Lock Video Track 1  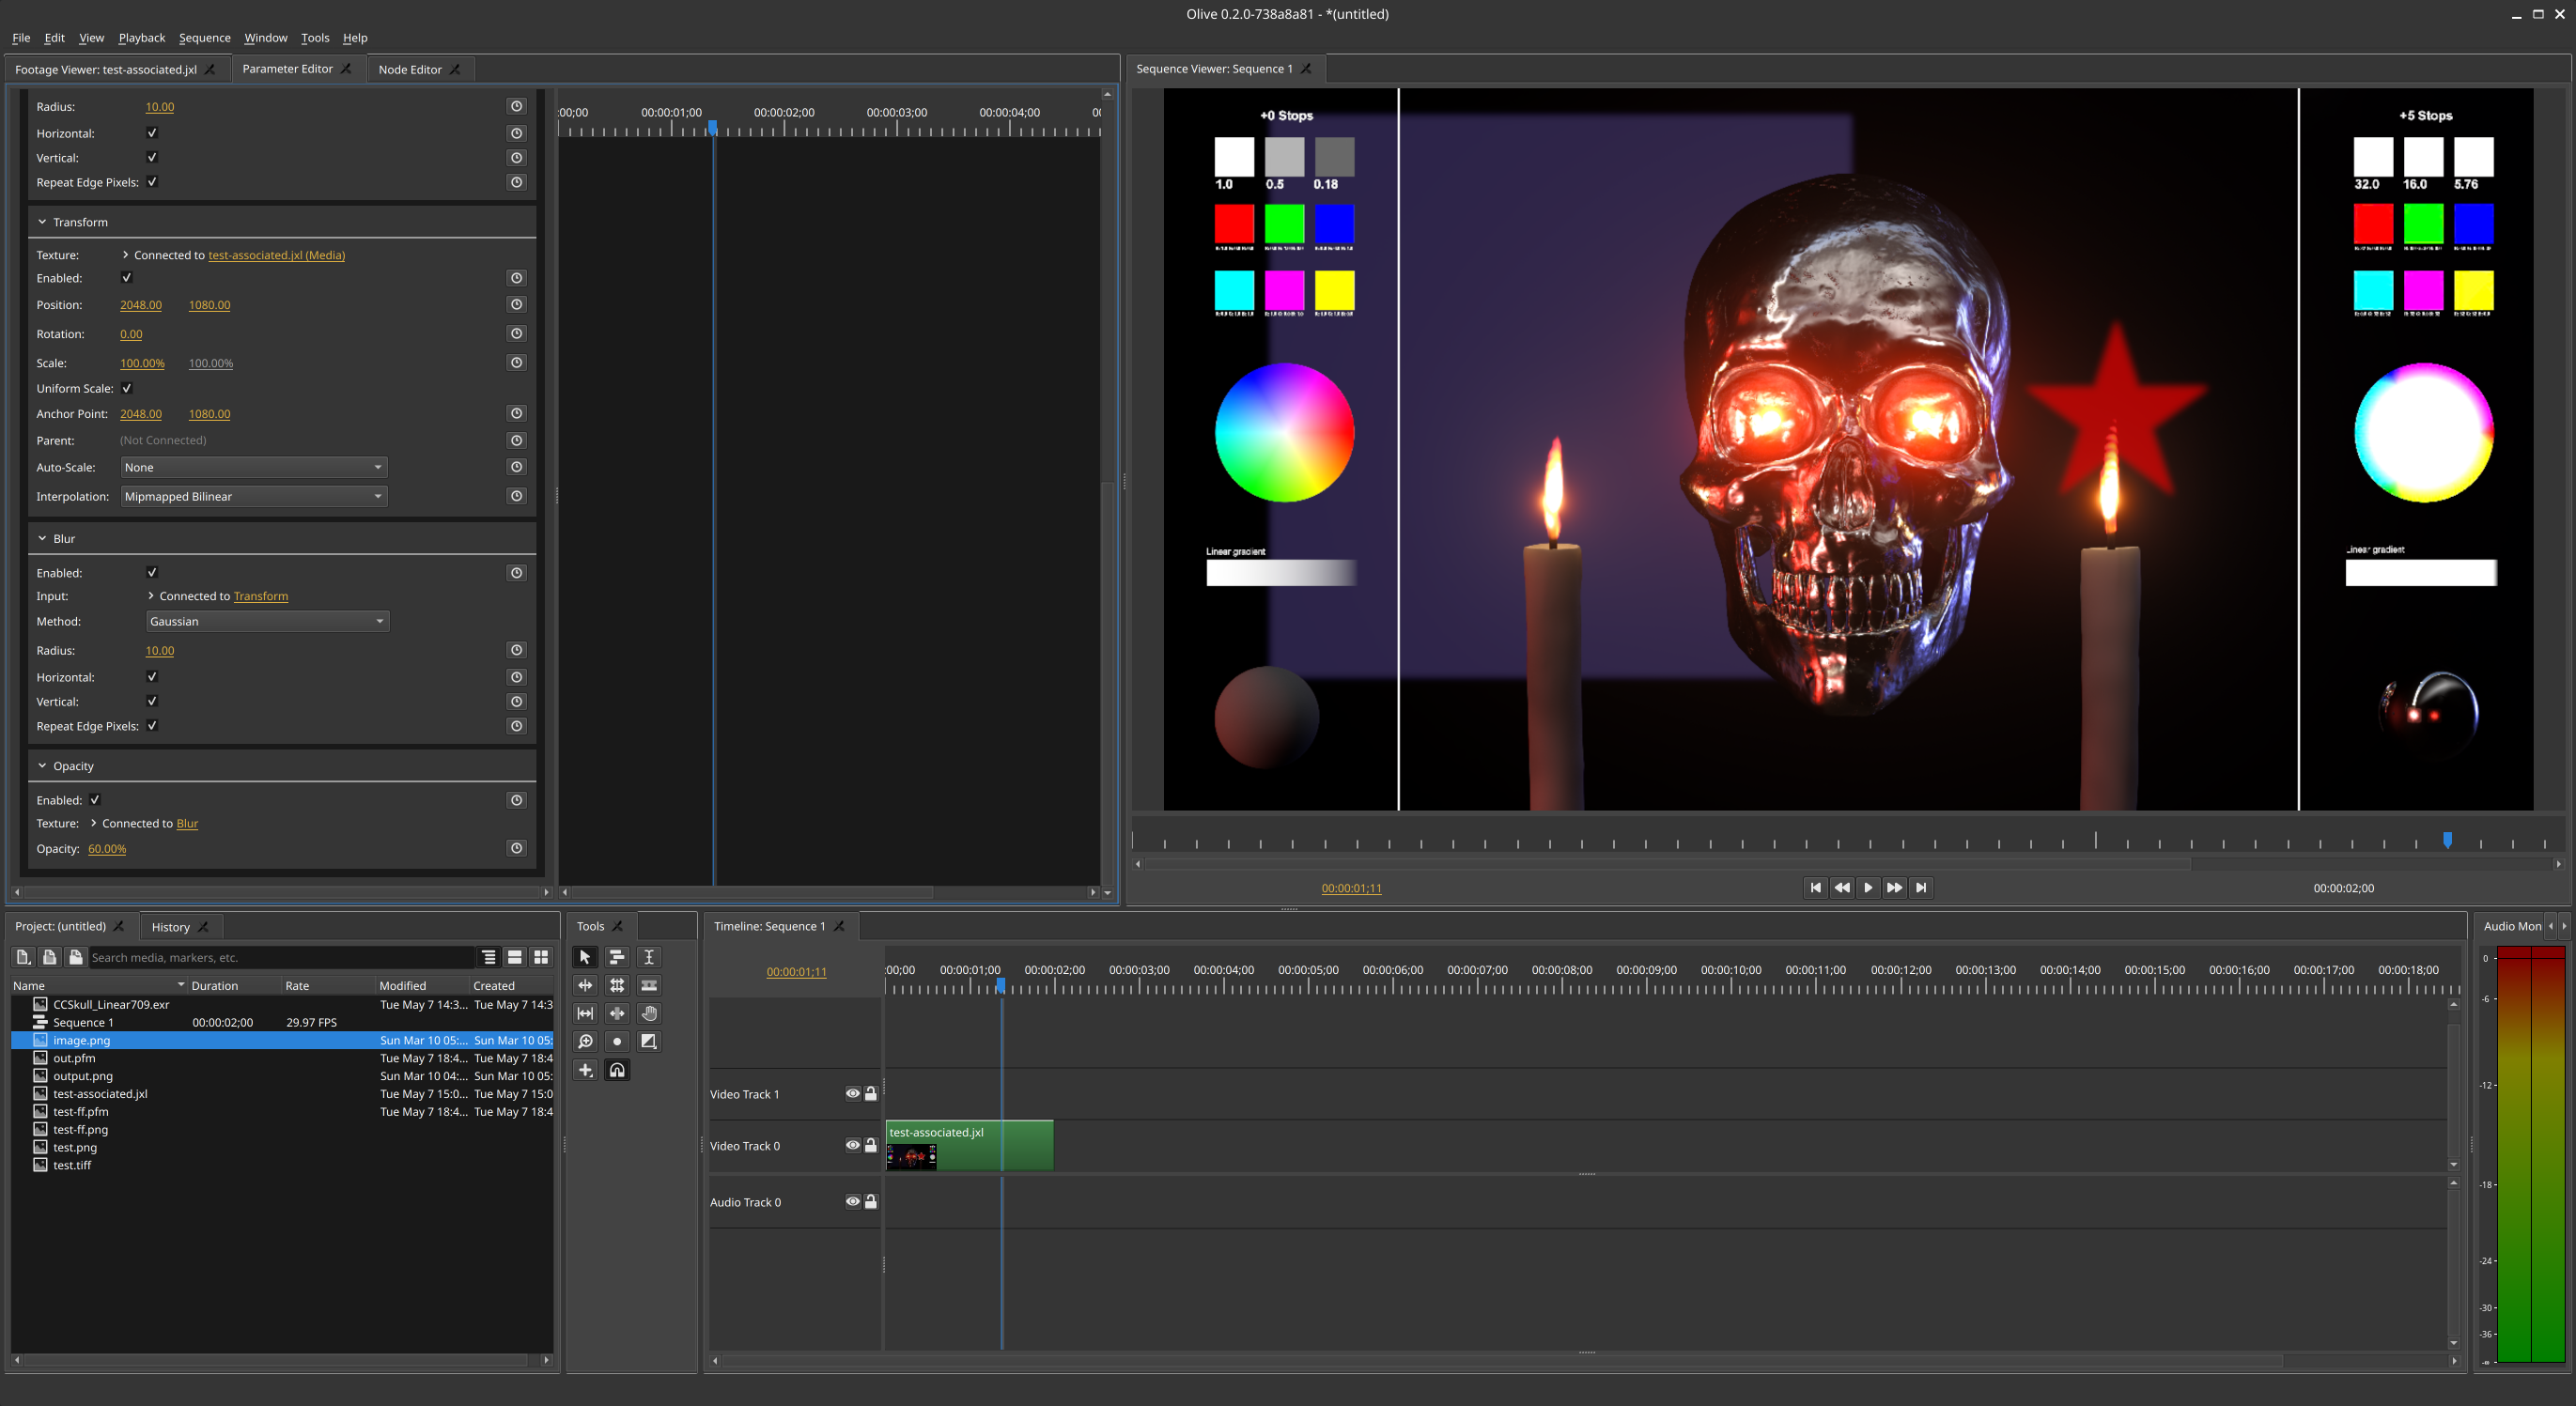click(871, 1093)
